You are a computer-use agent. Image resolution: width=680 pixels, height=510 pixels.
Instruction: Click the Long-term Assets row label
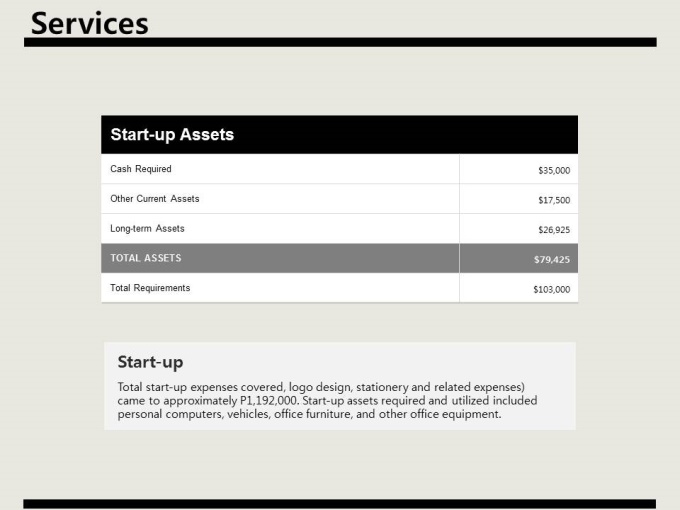click(147, 229)
